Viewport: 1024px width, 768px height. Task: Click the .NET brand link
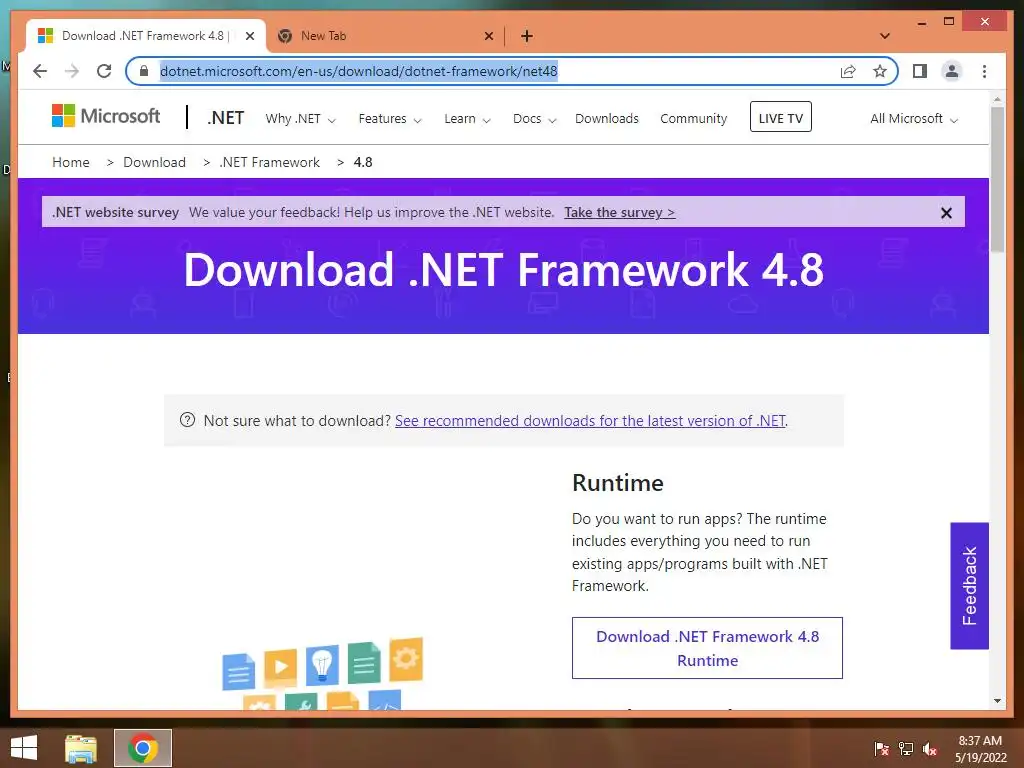click(225, 118)
